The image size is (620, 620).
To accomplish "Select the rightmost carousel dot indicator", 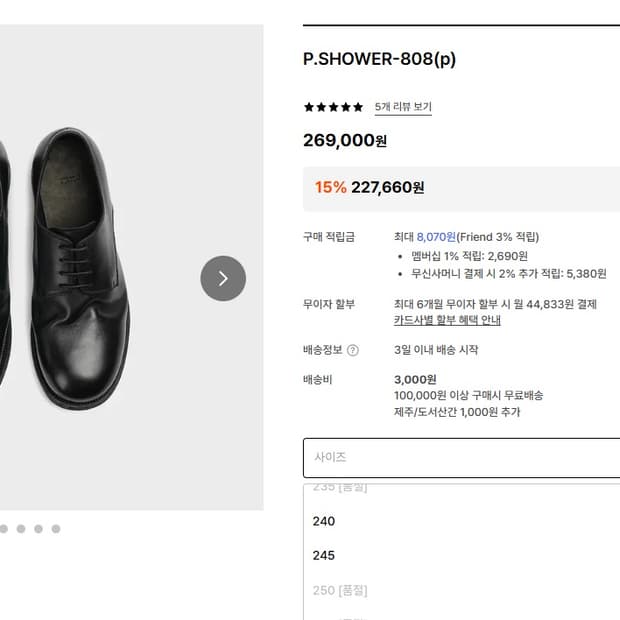I will 56,528.
